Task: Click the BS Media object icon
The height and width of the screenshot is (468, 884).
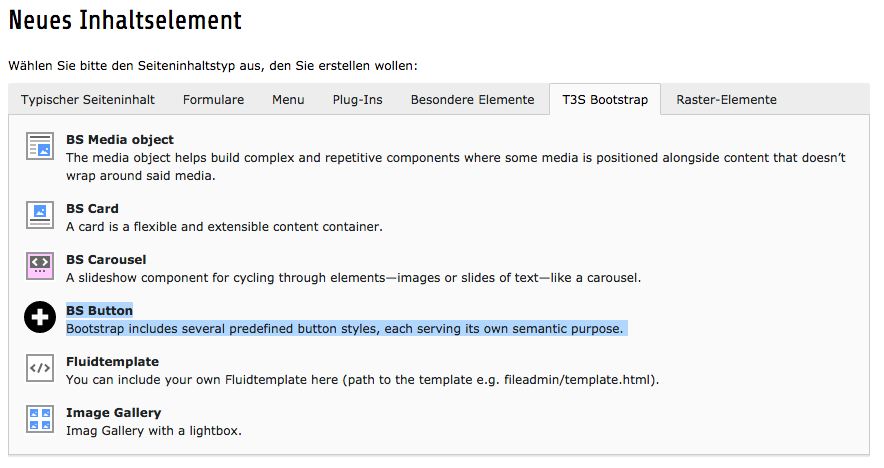Action: 40,146
